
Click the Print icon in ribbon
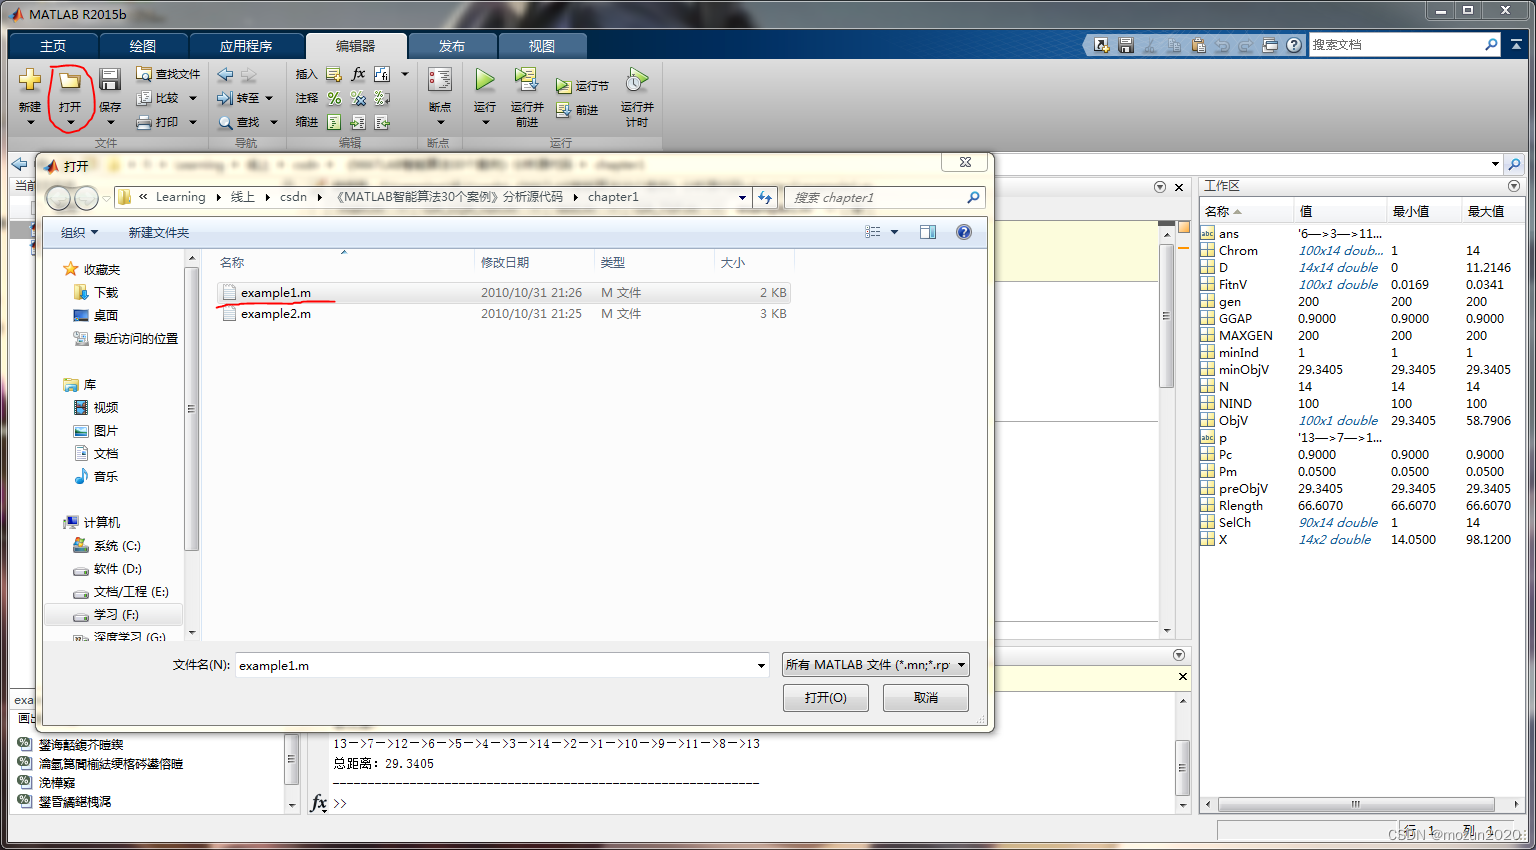point(144,122)
